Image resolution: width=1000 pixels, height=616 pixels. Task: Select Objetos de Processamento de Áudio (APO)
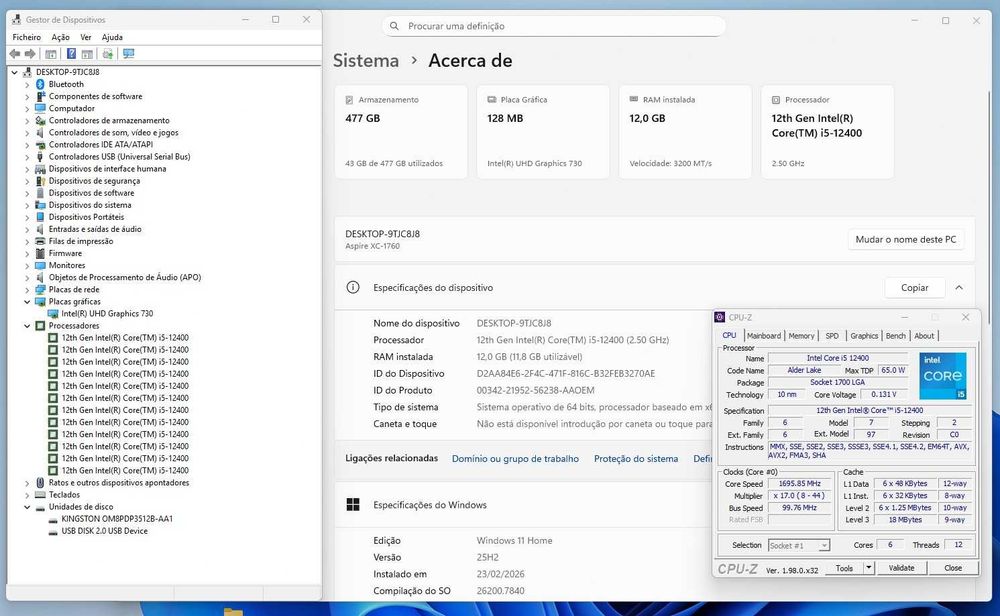(x=125, y=277)
